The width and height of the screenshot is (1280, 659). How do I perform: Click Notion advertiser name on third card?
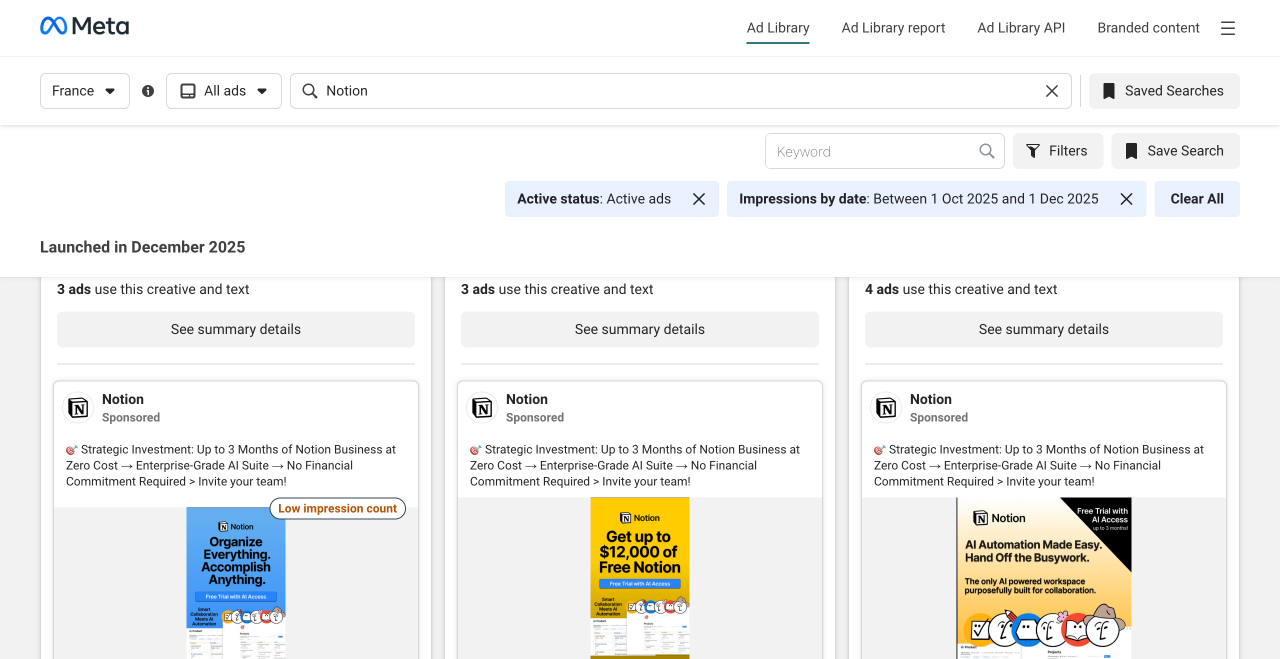(x=931, y=399)
